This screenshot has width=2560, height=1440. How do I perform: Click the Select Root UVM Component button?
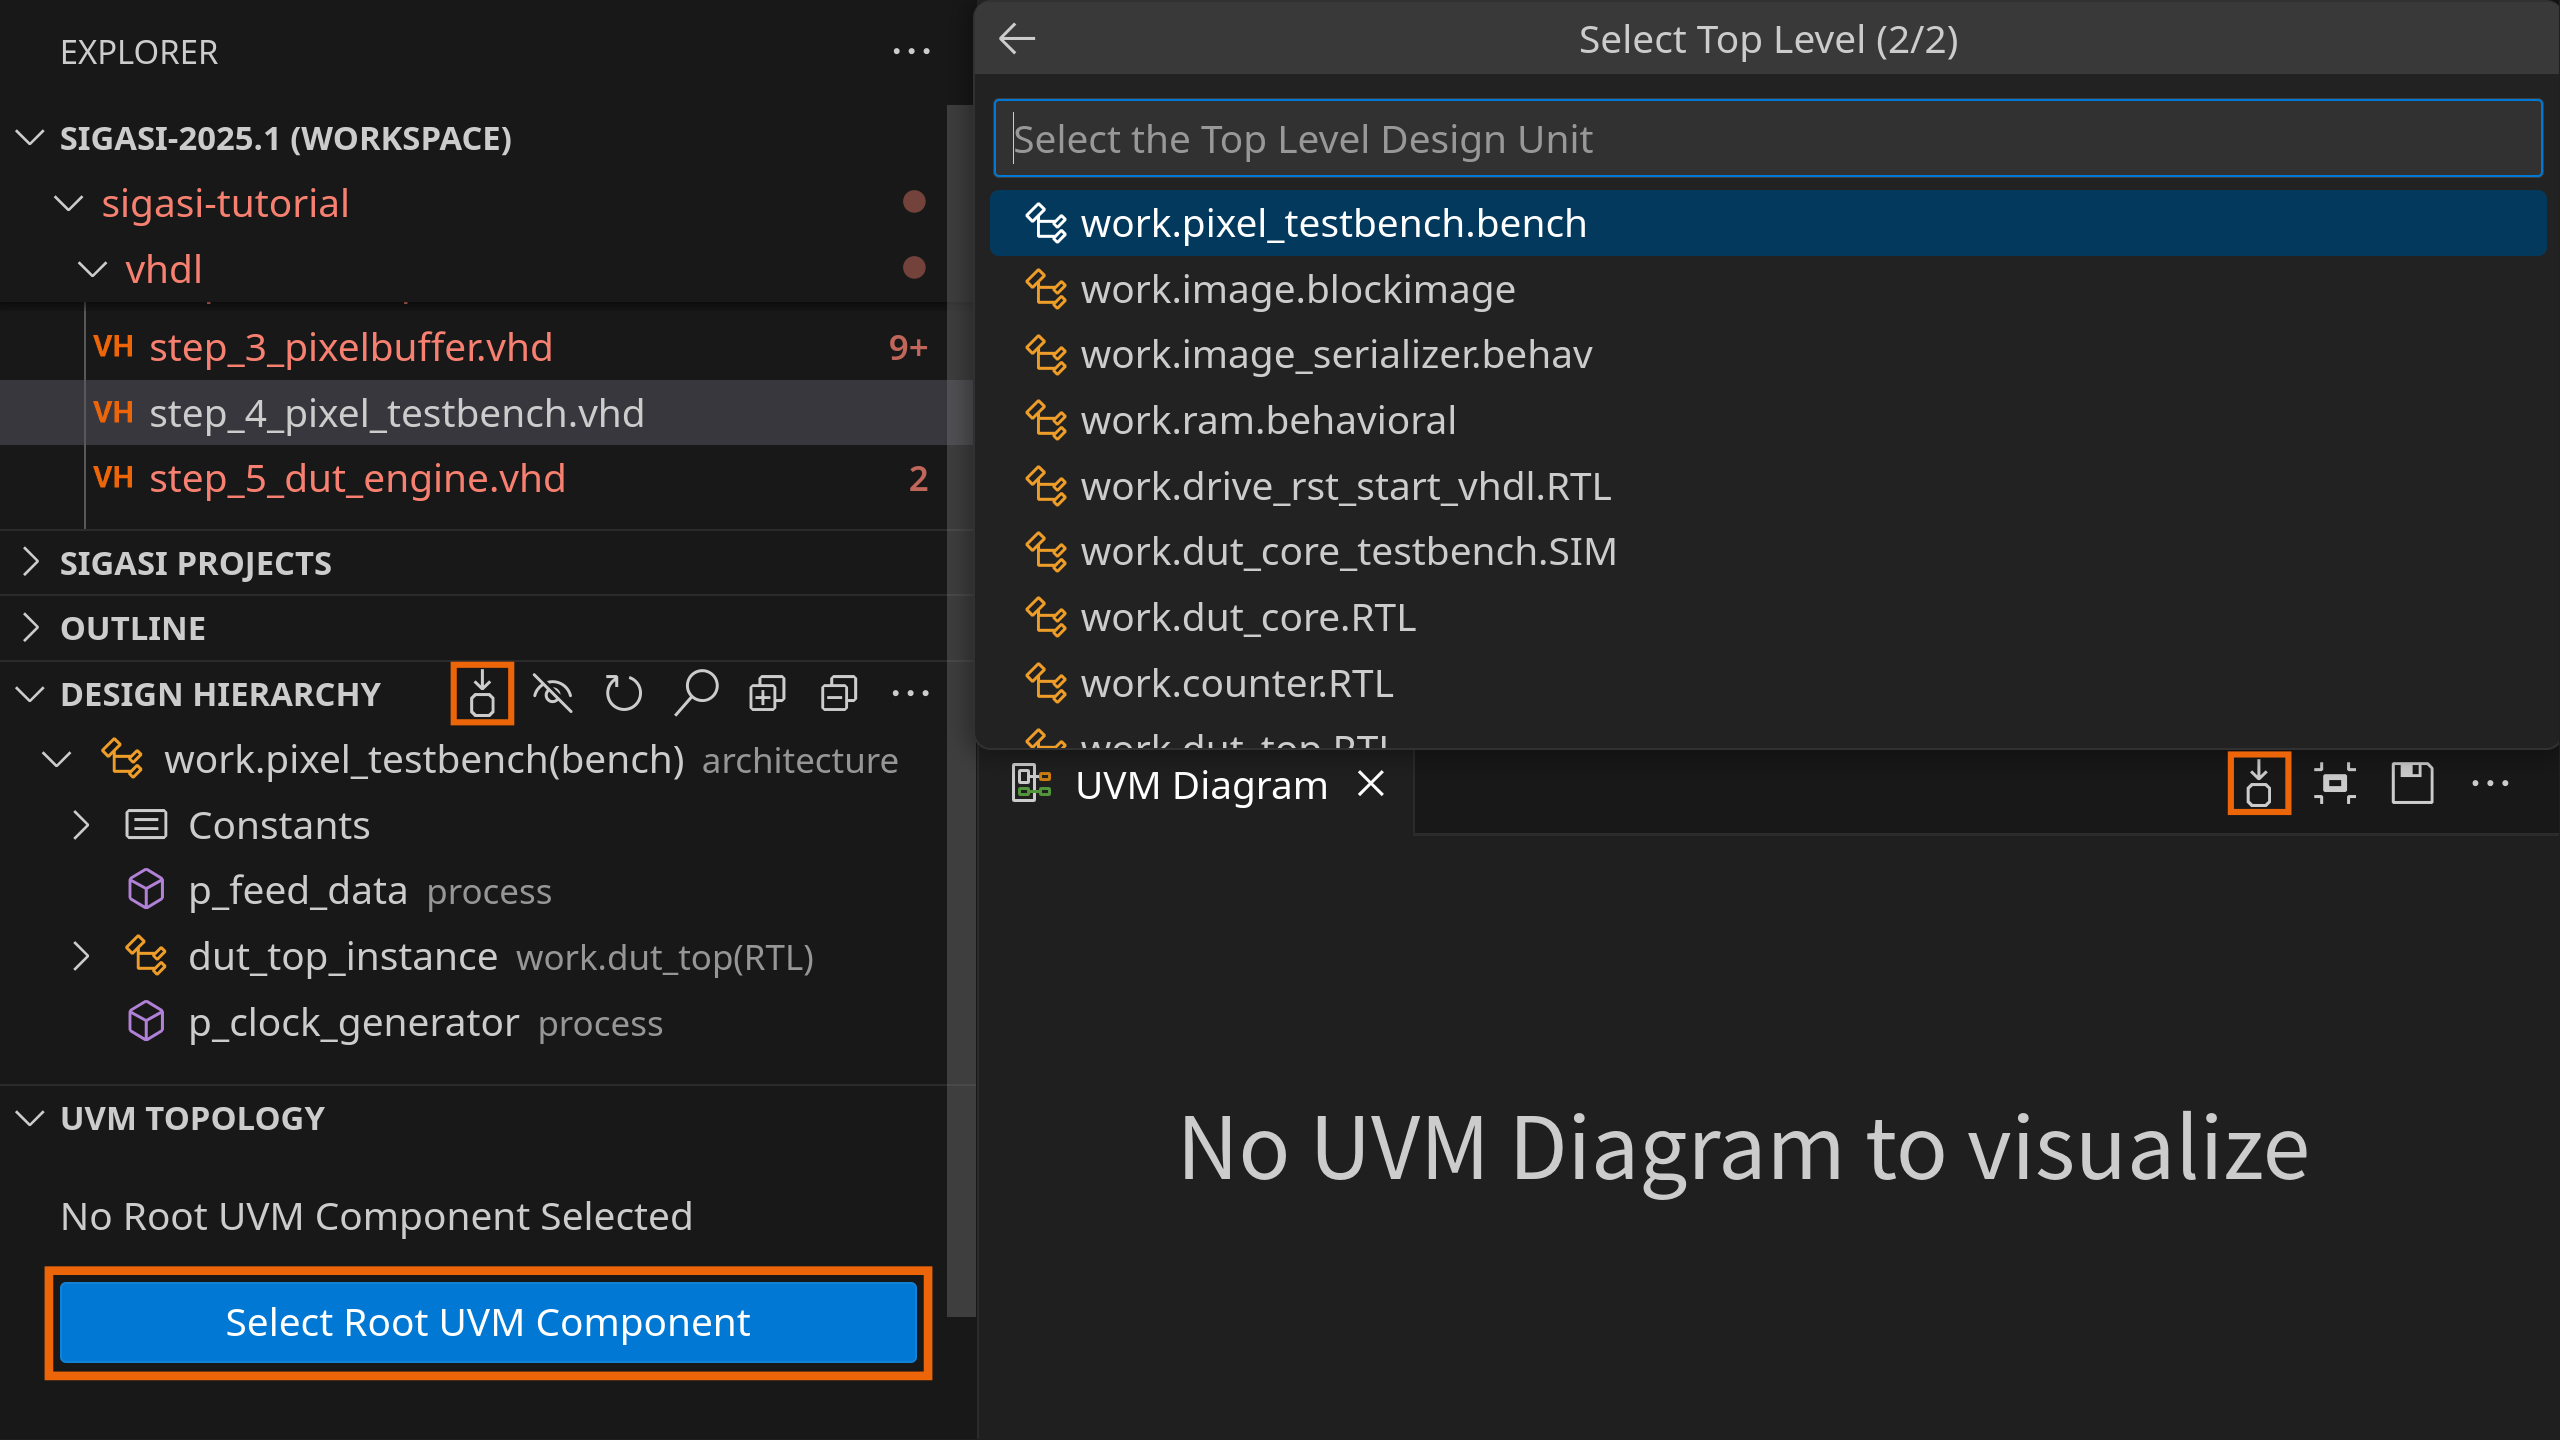(x=488, y=1322)
